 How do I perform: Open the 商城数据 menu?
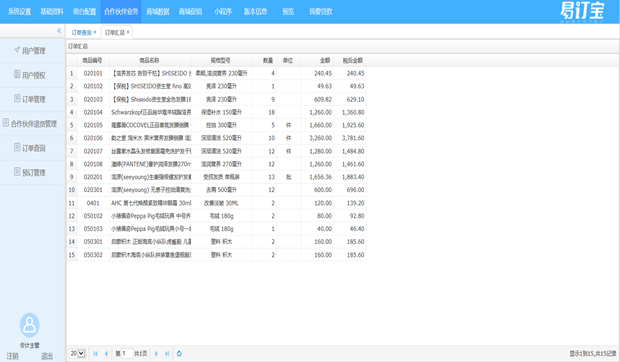tap(158, 11)
